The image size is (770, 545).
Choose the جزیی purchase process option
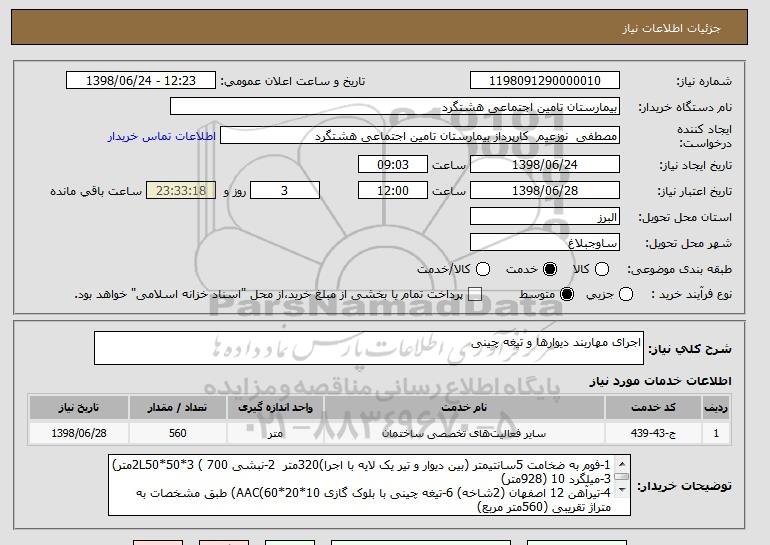pyautogui.click(x=626, y=295)
